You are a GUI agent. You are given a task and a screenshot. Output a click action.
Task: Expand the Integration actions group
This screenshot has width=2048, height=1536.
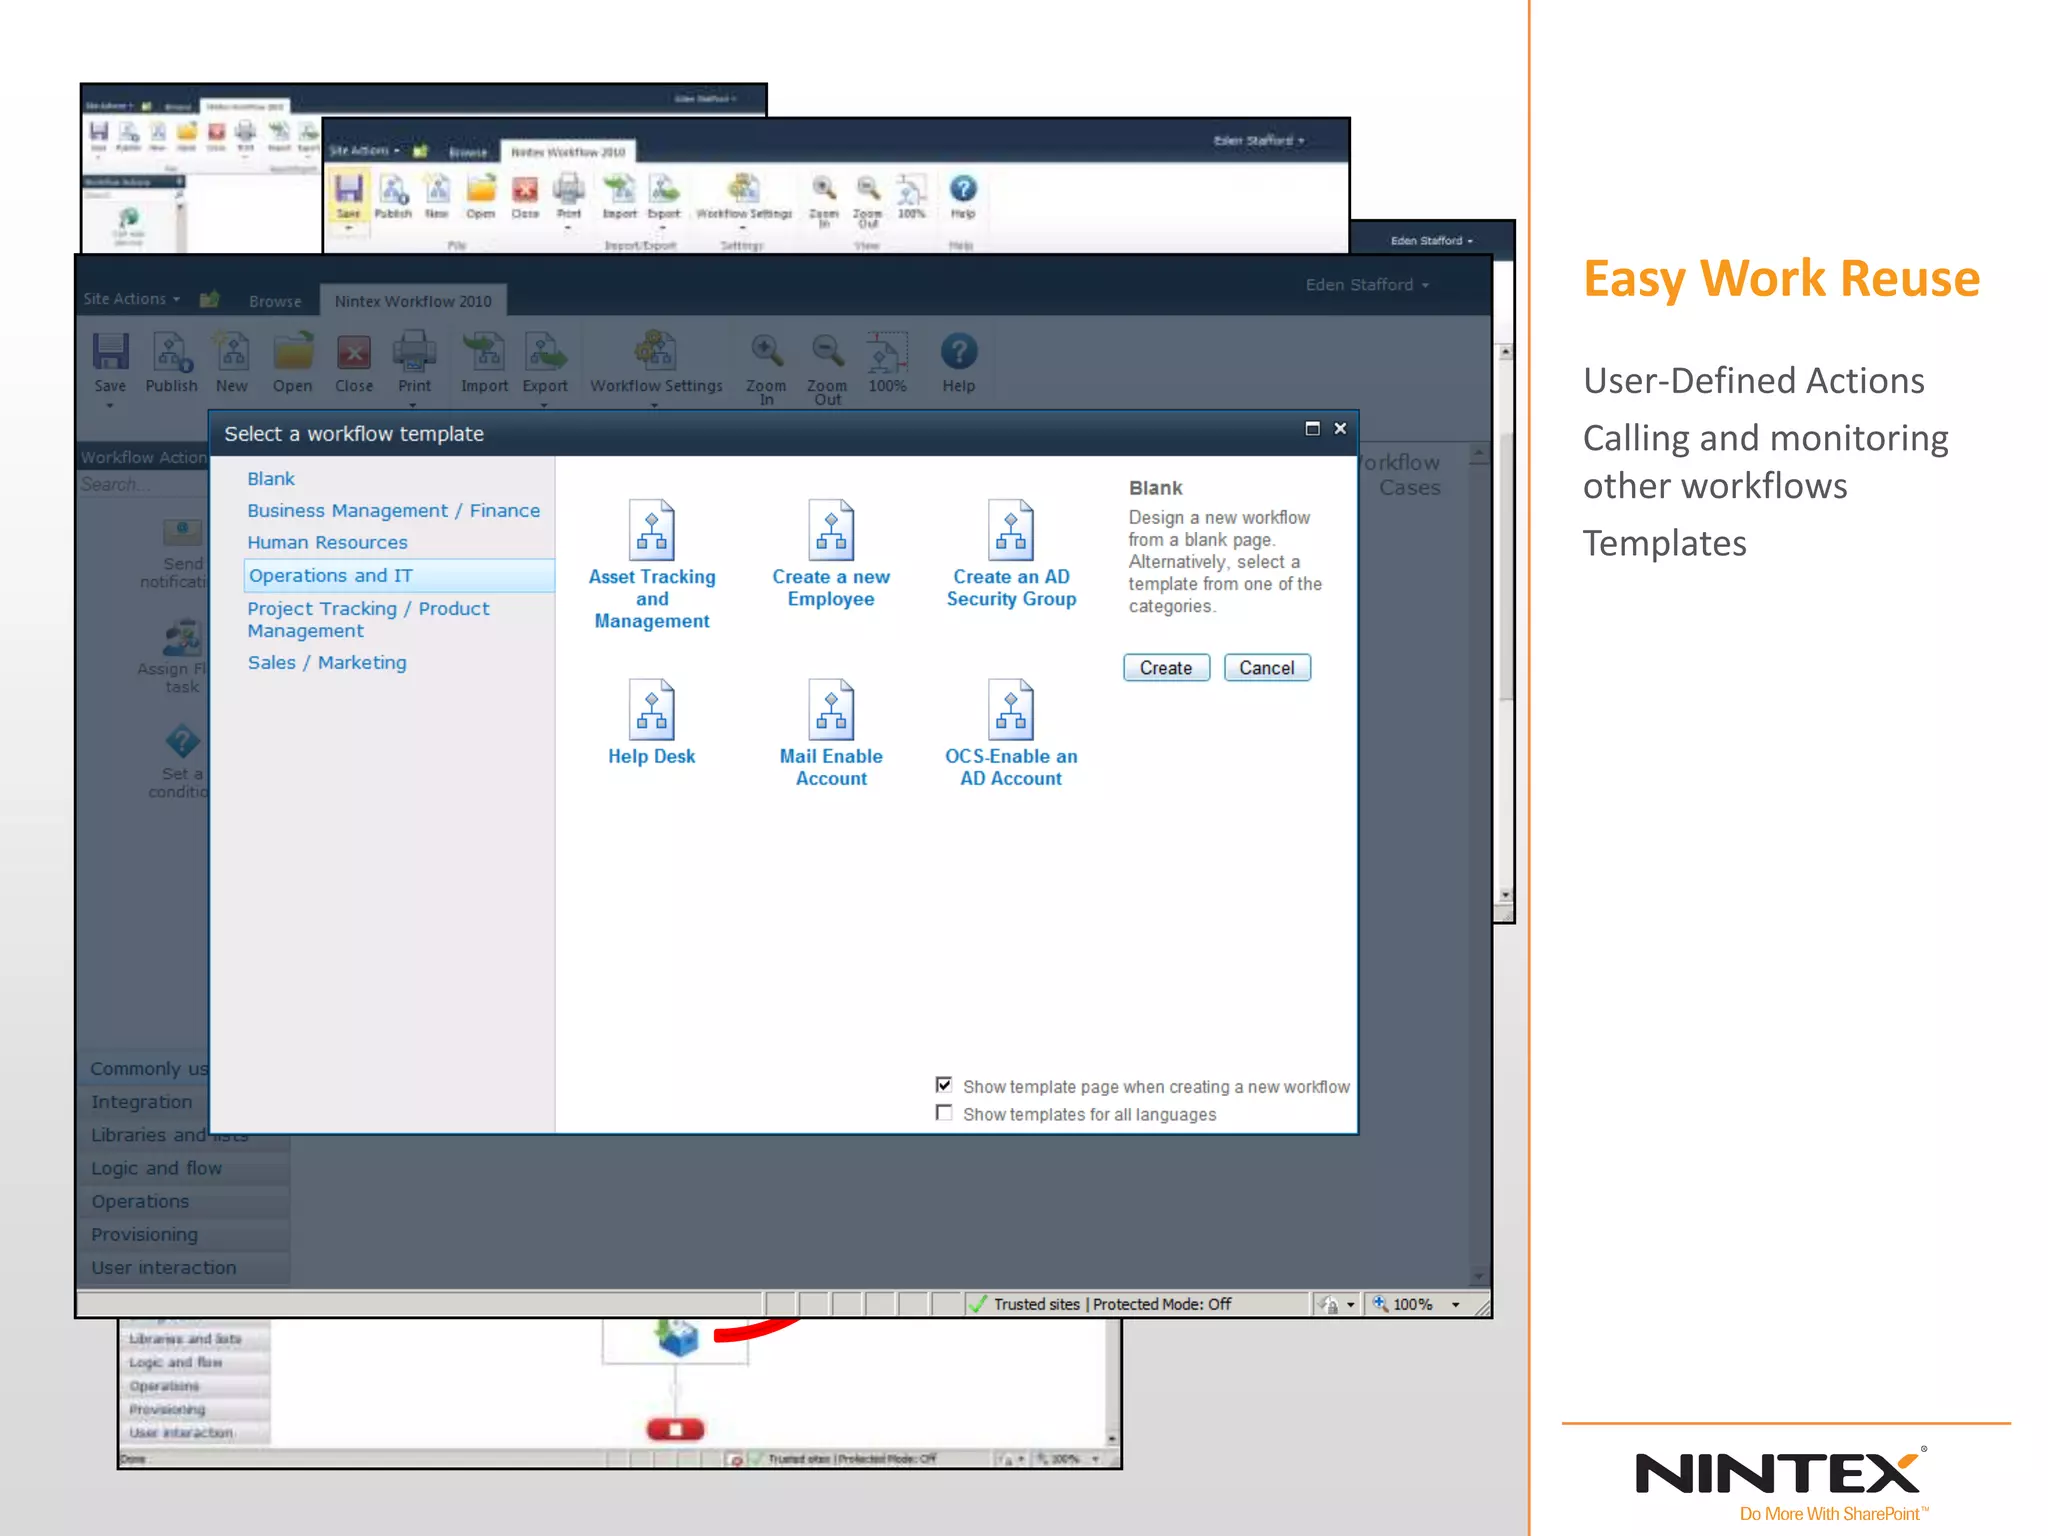(x=142, y=1102)
